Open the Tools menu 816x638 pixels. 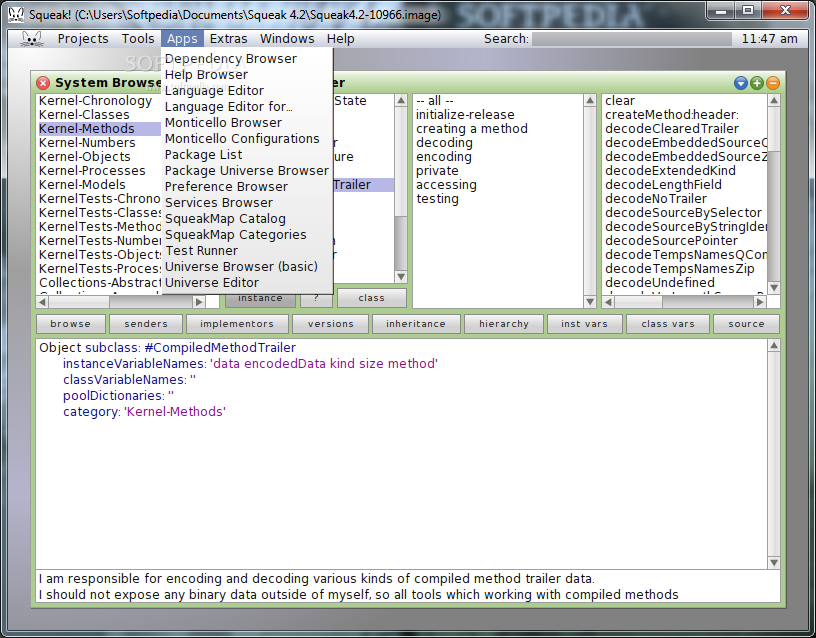tap(138, 39)
